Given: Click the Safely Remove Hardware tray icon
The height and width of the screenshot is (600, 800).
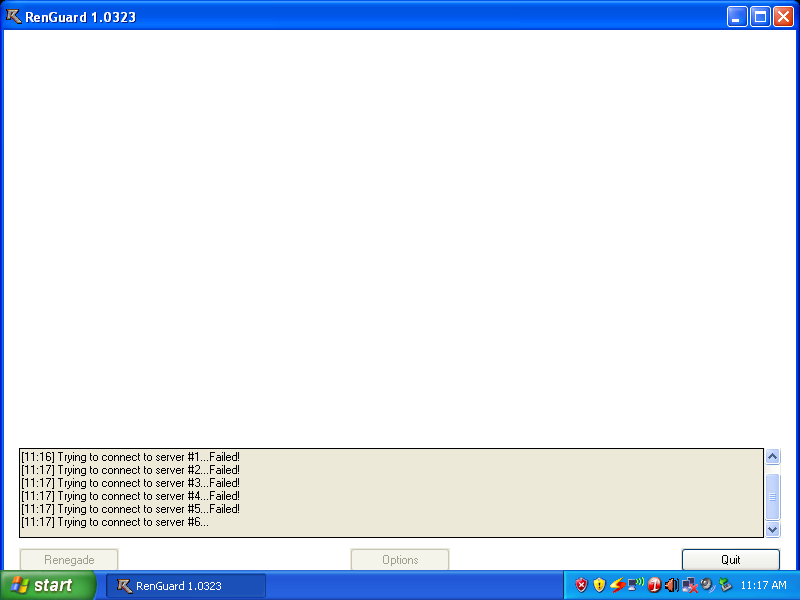Looking at the screenshot, I should click(x=725, y=585).
